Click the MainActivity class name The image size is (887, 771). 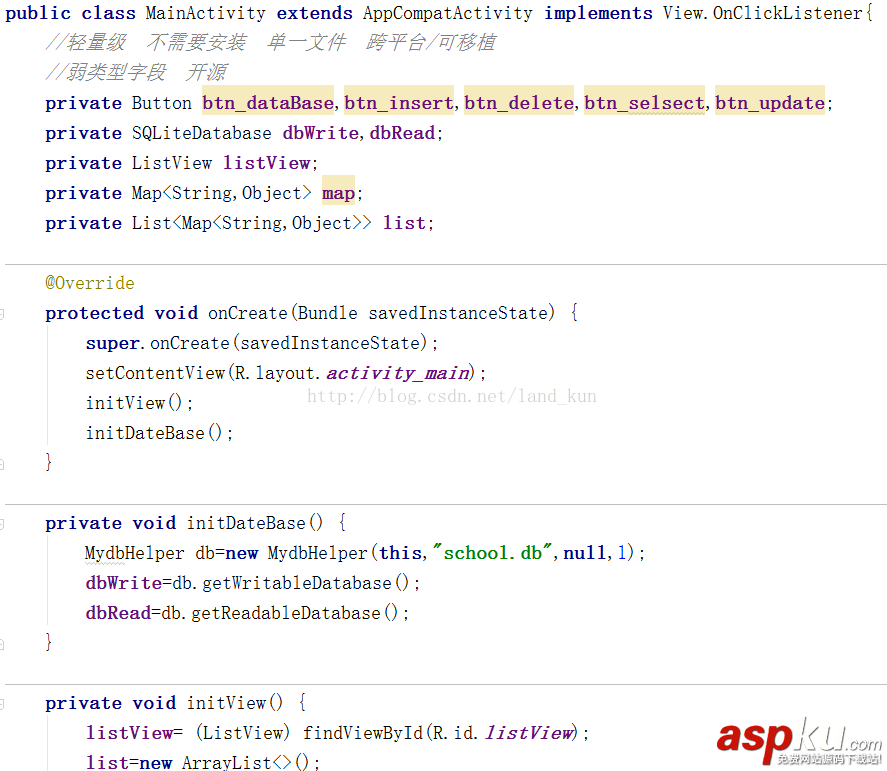pos(206,13)
